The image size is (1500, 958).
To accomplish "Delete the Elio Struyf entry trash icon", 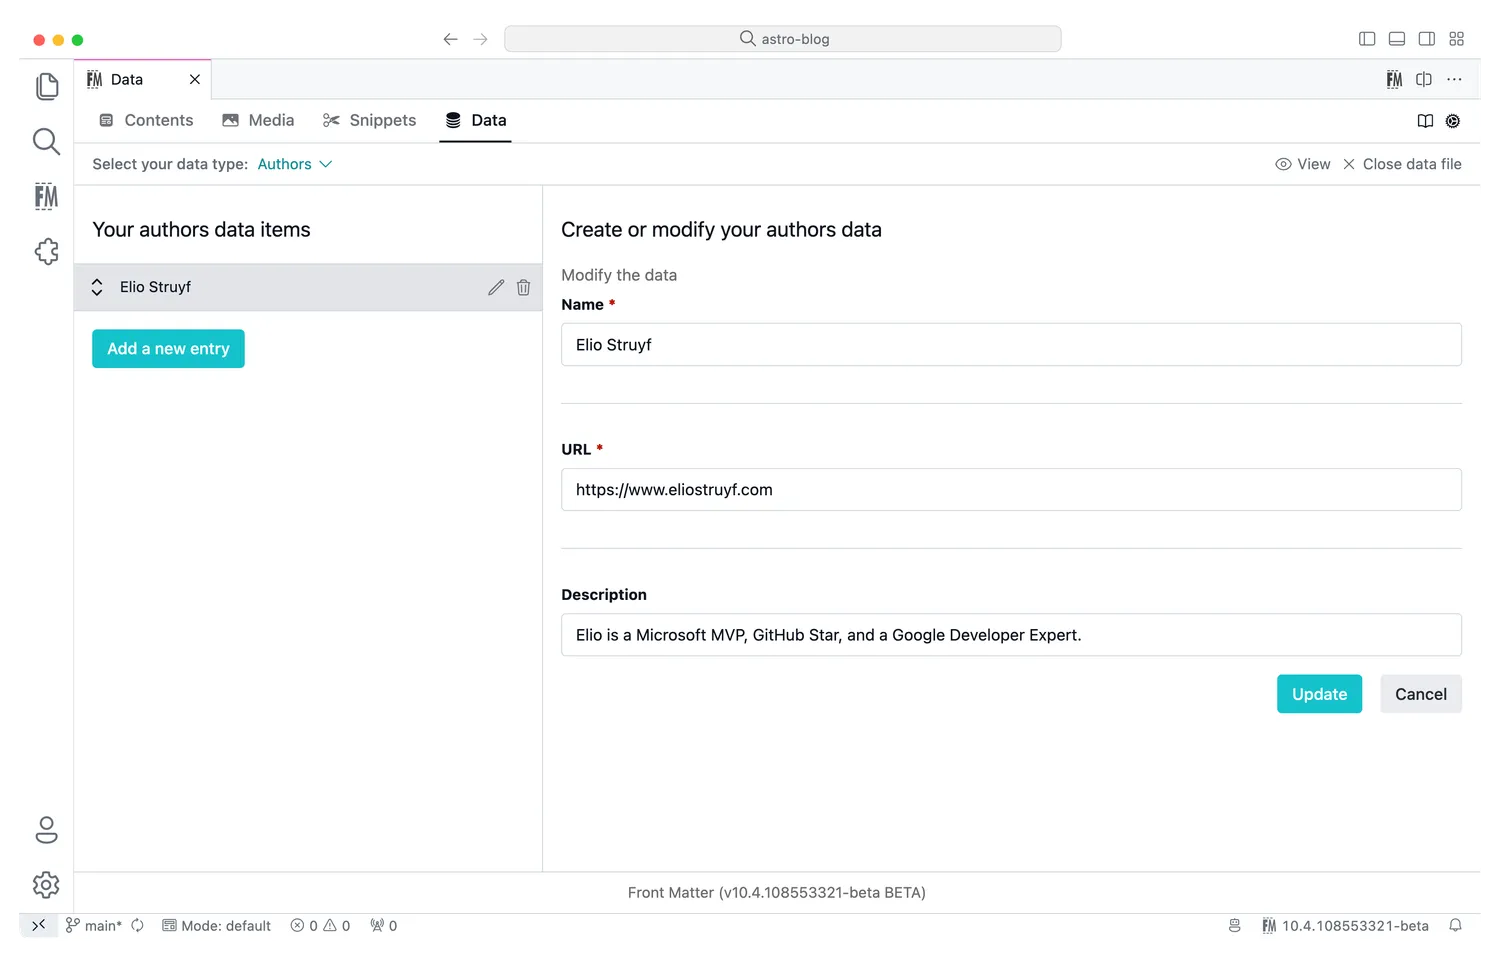I will click(523, 287).
